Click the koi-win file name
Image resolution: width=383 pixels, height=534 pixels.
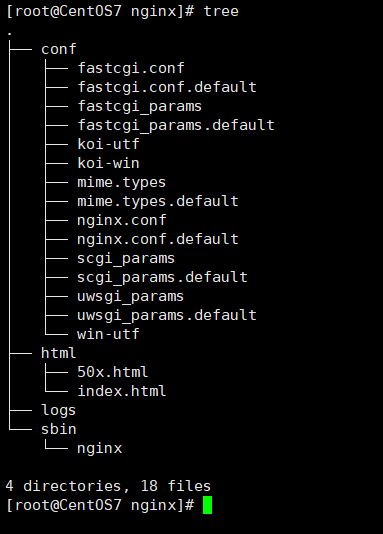[108, 163]
